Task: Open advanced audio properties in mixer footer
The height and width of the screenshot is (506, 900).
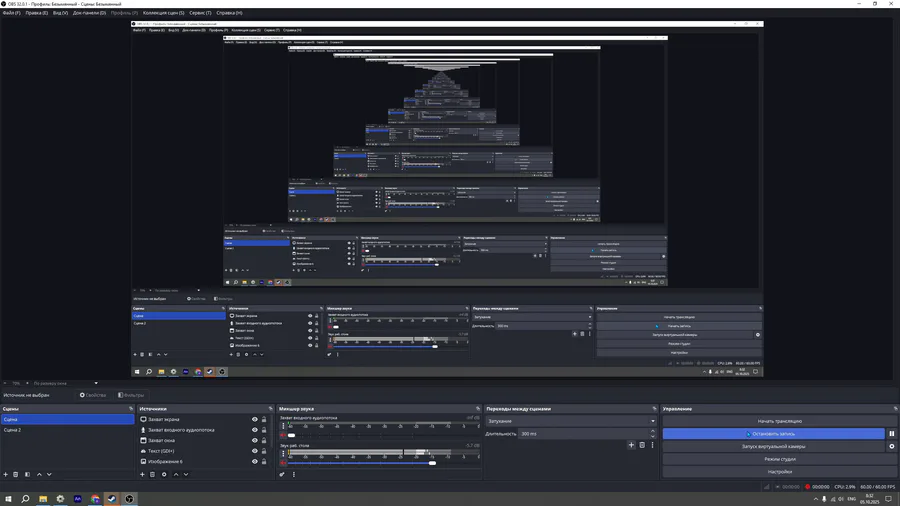Action: point(282,474)
